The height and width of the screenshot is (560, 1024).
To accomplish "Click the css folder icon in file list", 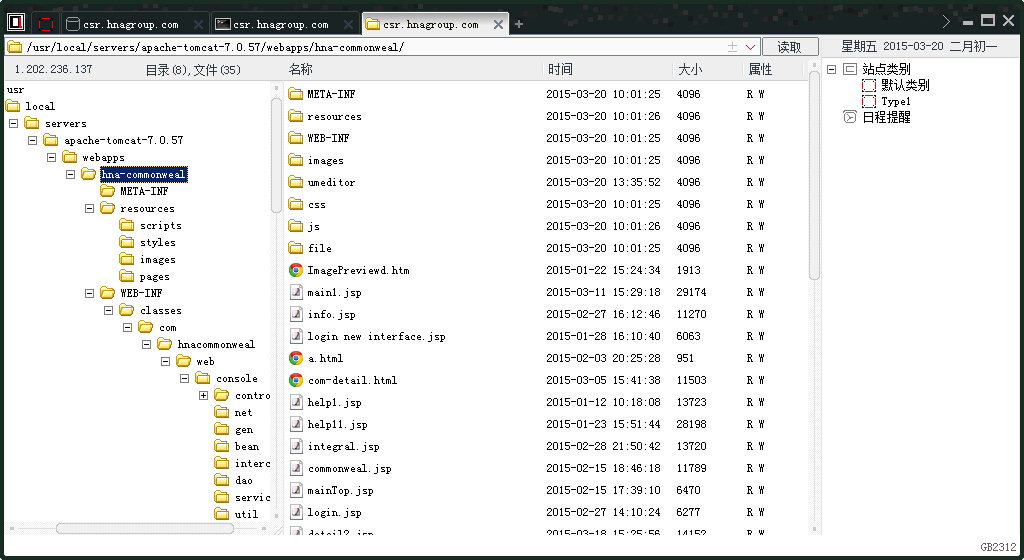I will pos(296,204).
